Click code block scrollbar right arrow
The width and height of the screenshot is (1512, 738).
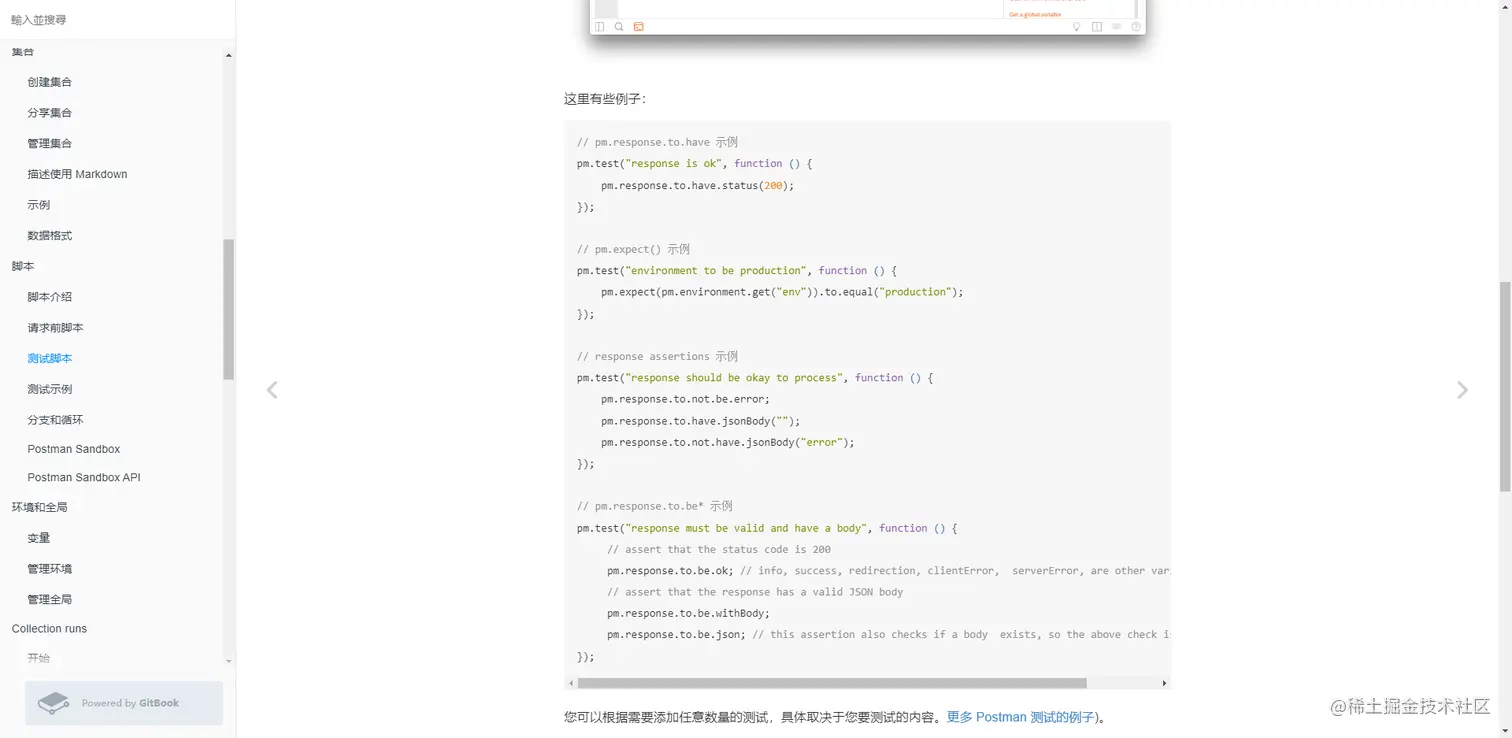click(x=1164, y=683)
